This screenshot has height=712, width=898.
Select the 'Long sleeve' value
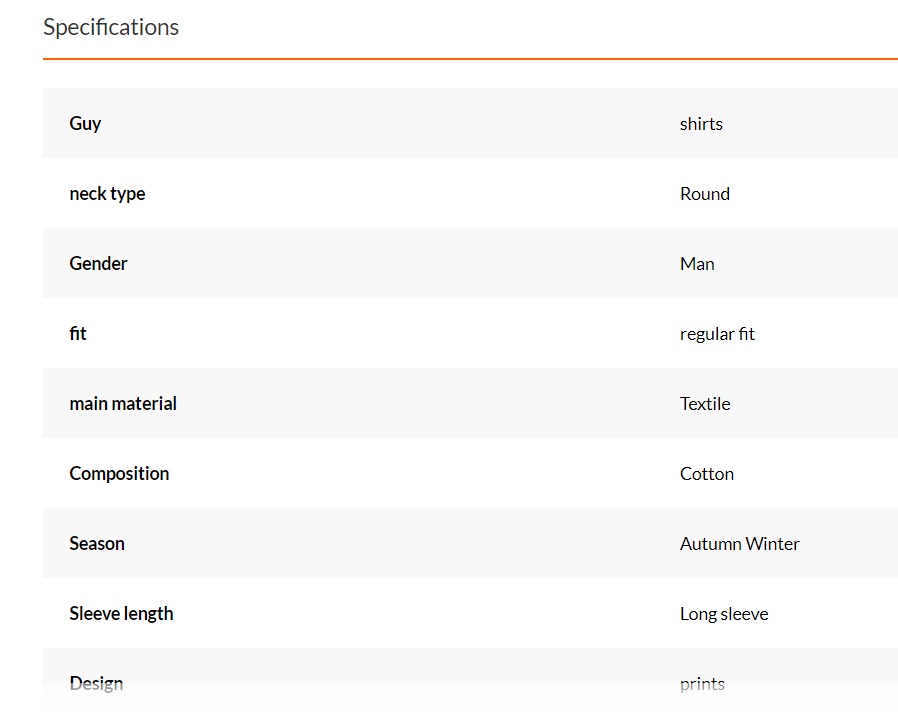(x=724, y=614)
